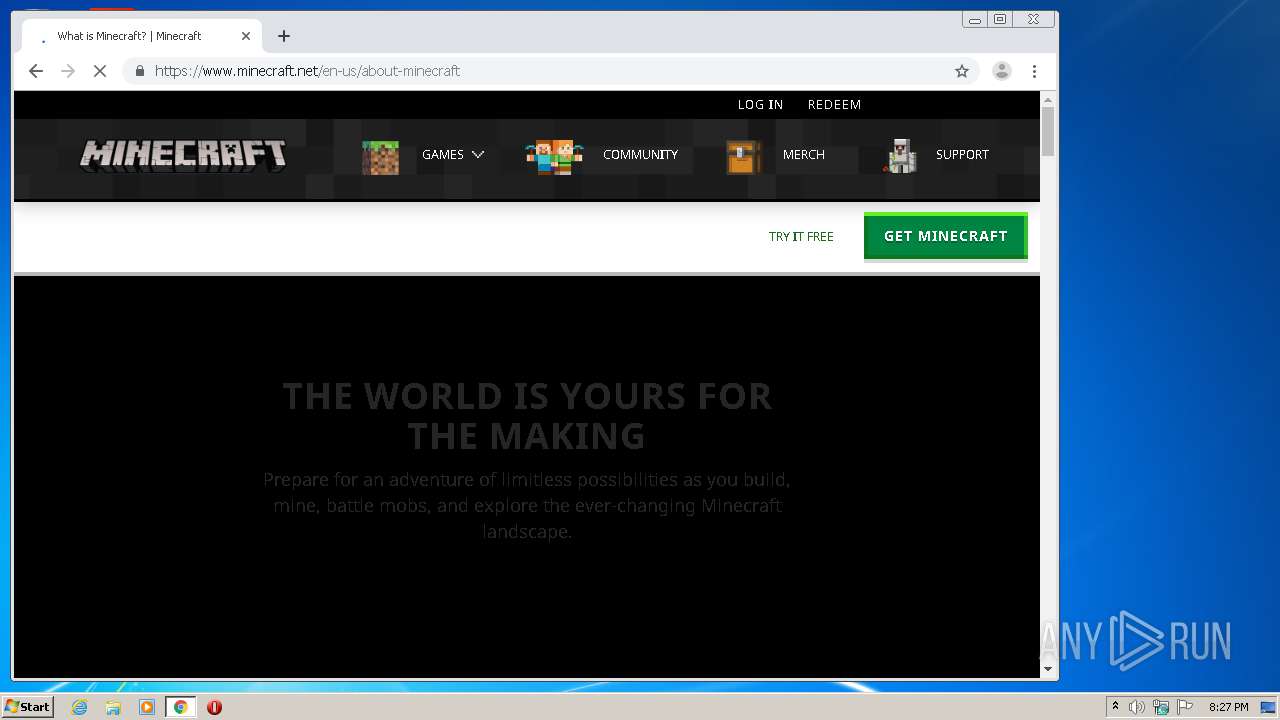Click the chest Merch icon
This screenshot has width=1280, height=720.
click(742, 157)
